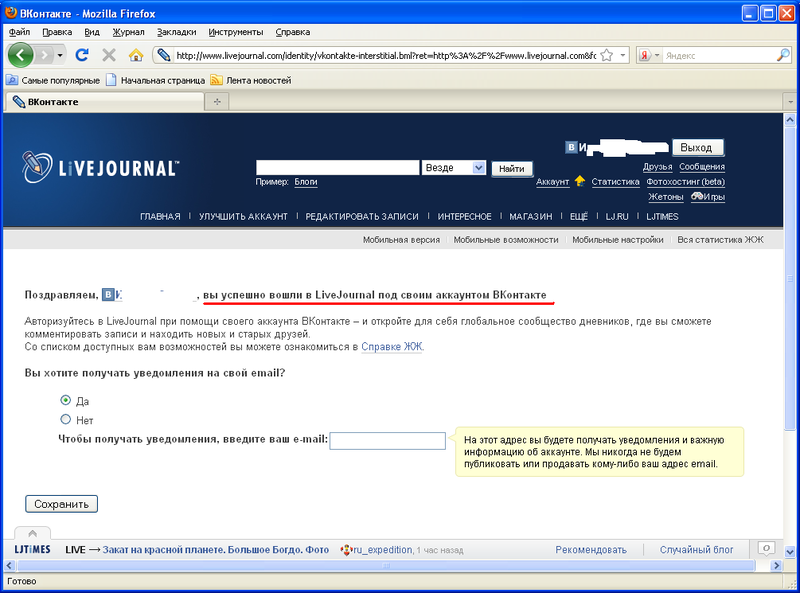Open the Мобильная версия link
Image resolution: width=800 pixels, height=593 pixels.
click(x=401, y=239)
